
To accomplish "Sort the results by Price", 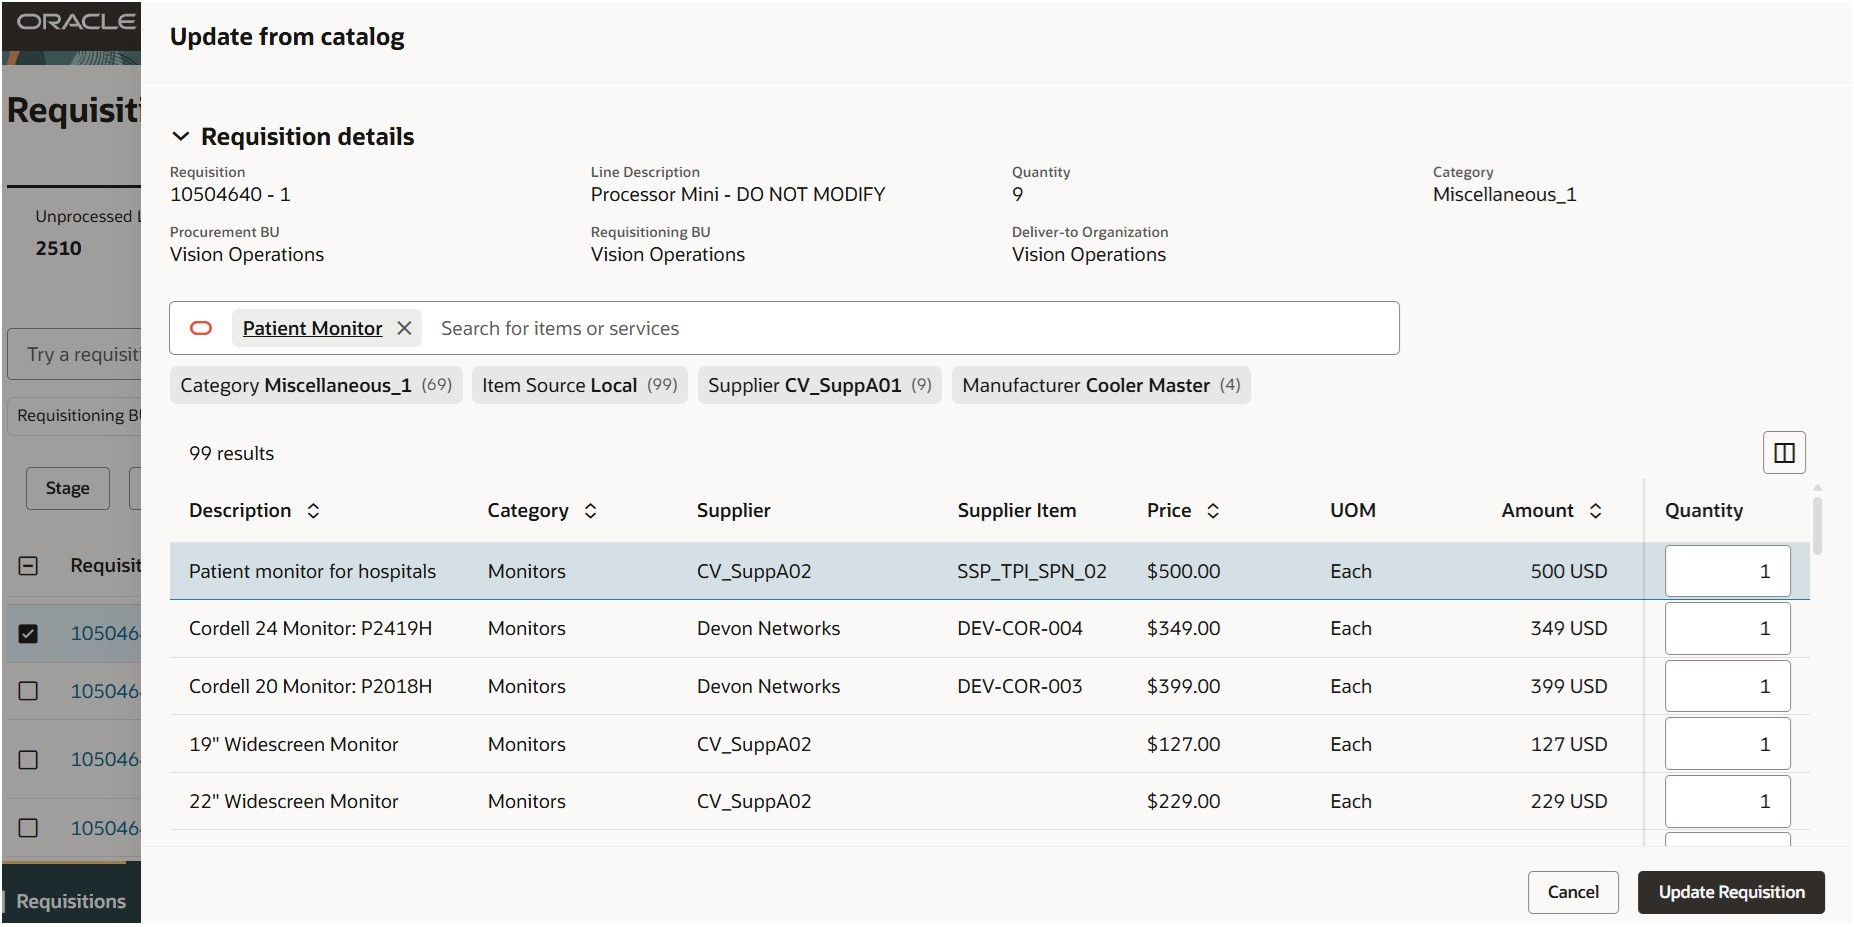I will pos(1214,511).
